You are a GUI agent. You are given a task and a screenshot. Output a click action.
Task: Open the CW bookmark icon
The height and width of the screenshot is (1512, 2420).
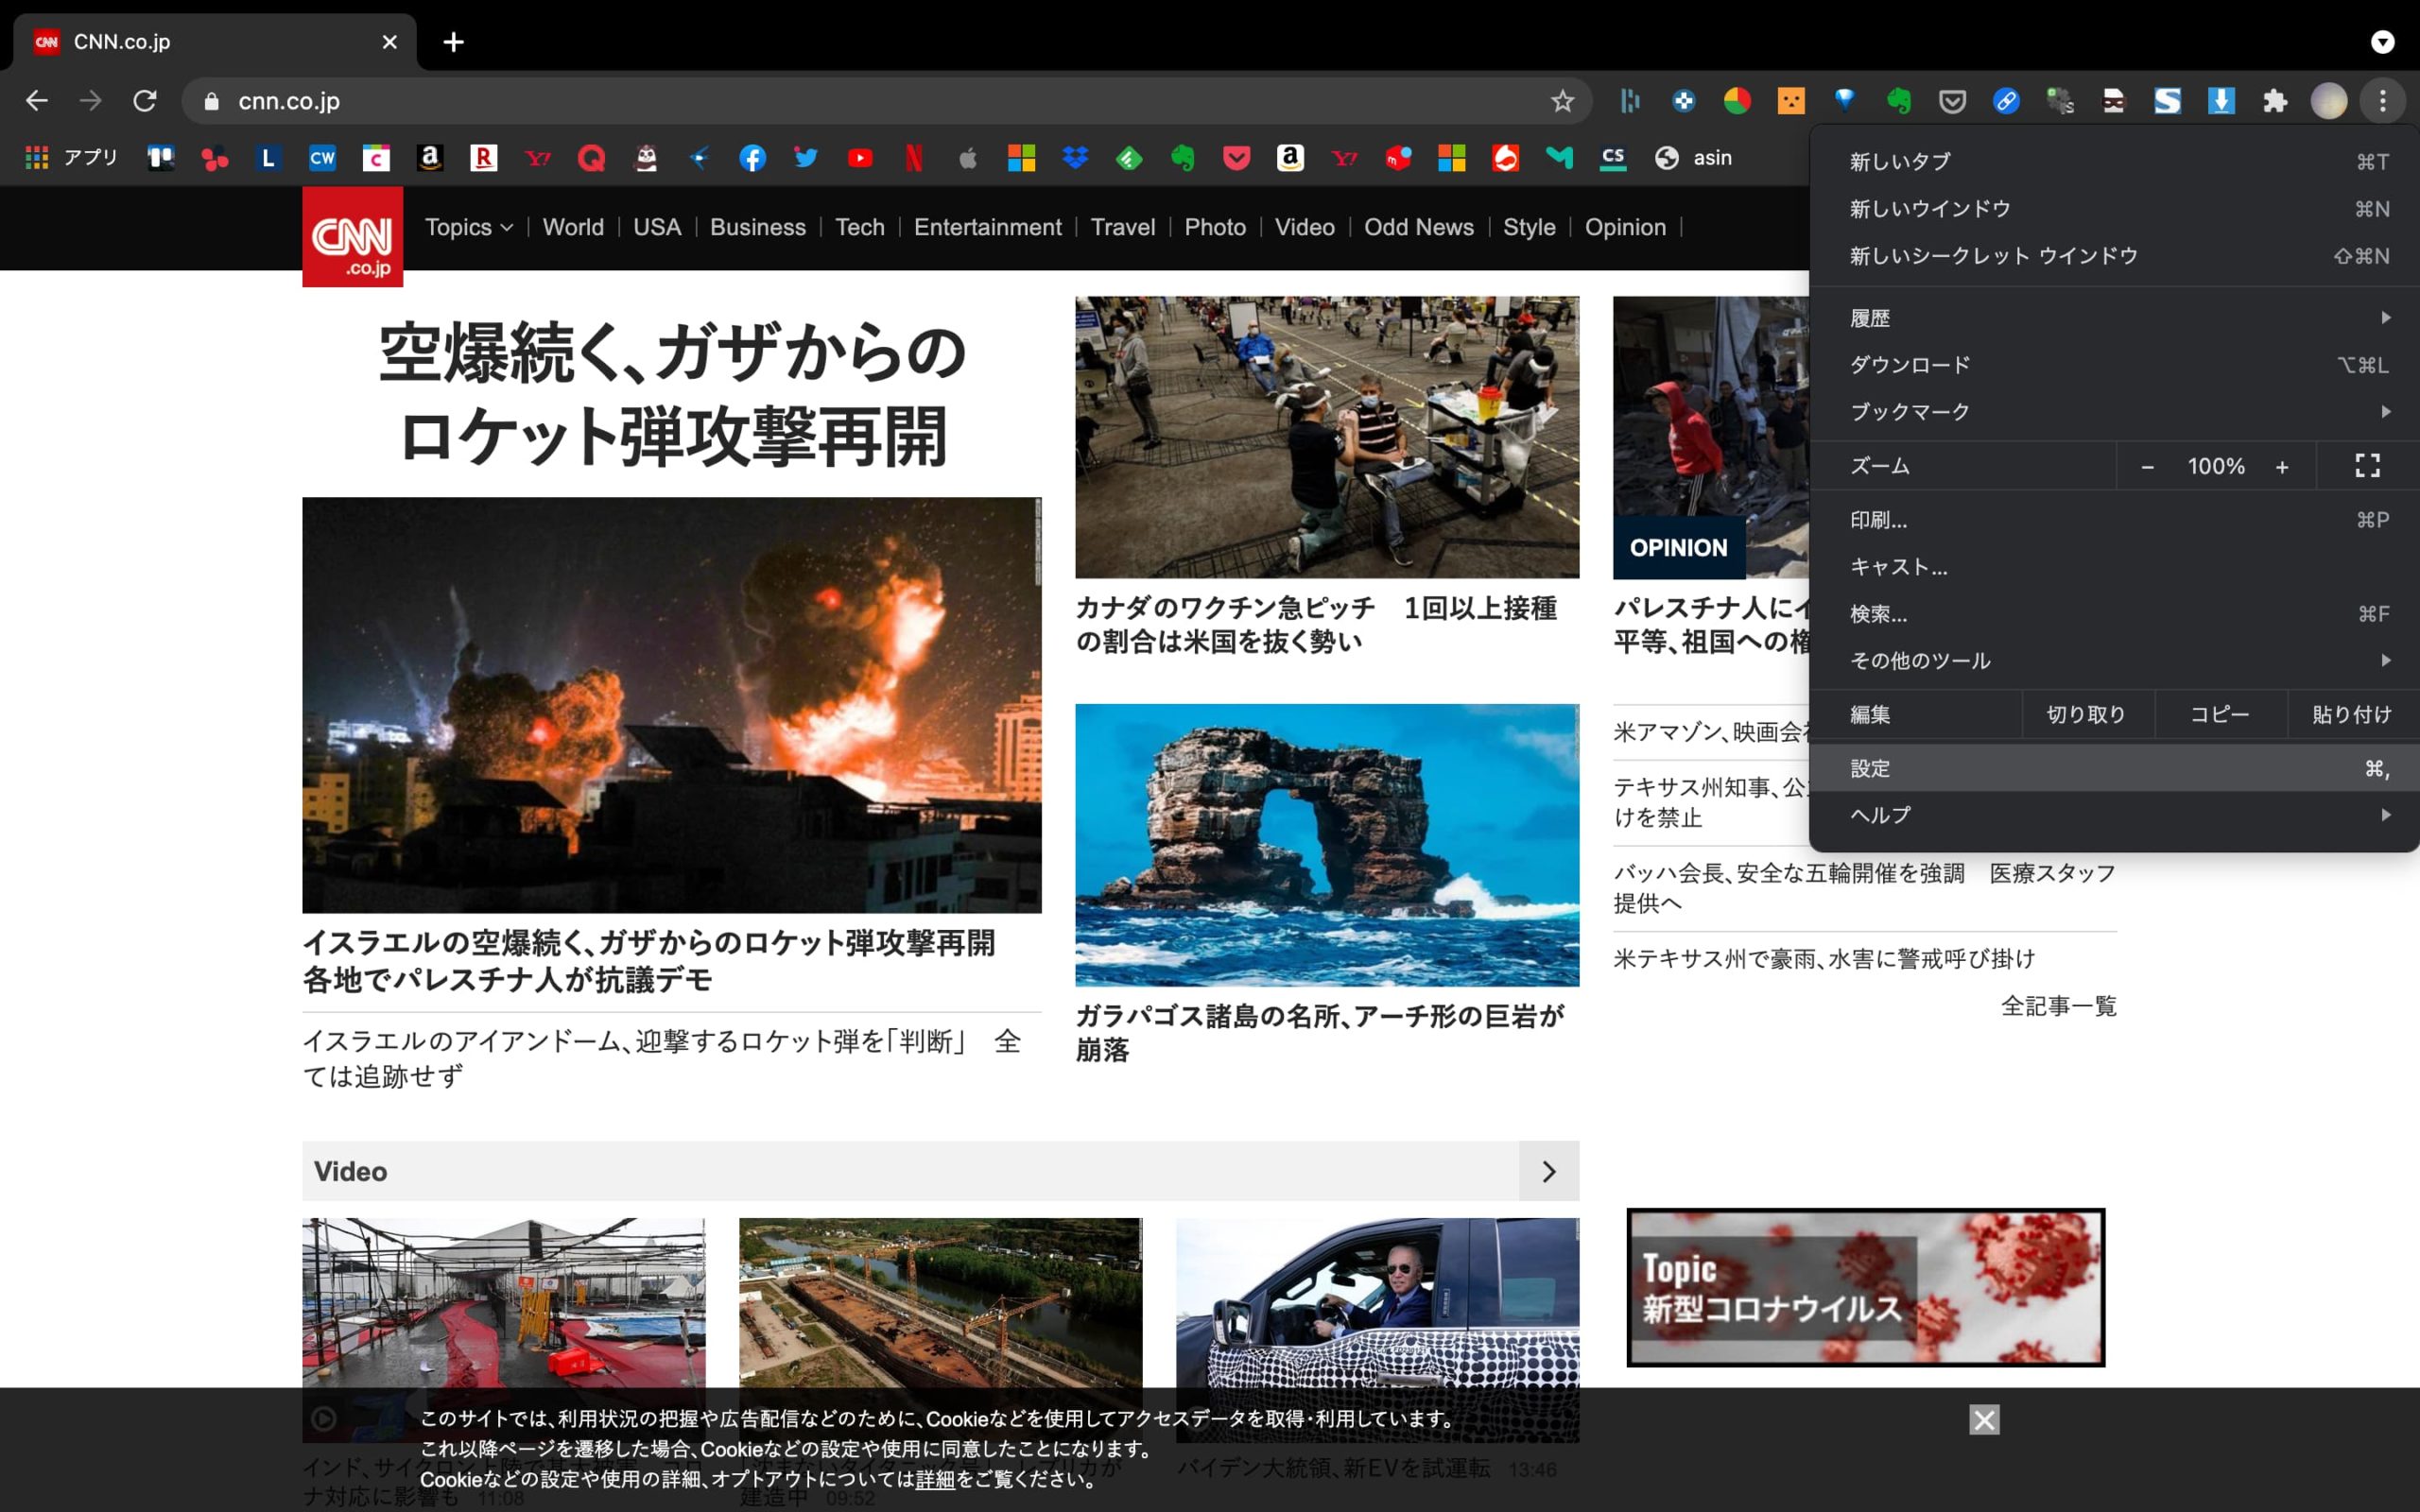point(322,158)
